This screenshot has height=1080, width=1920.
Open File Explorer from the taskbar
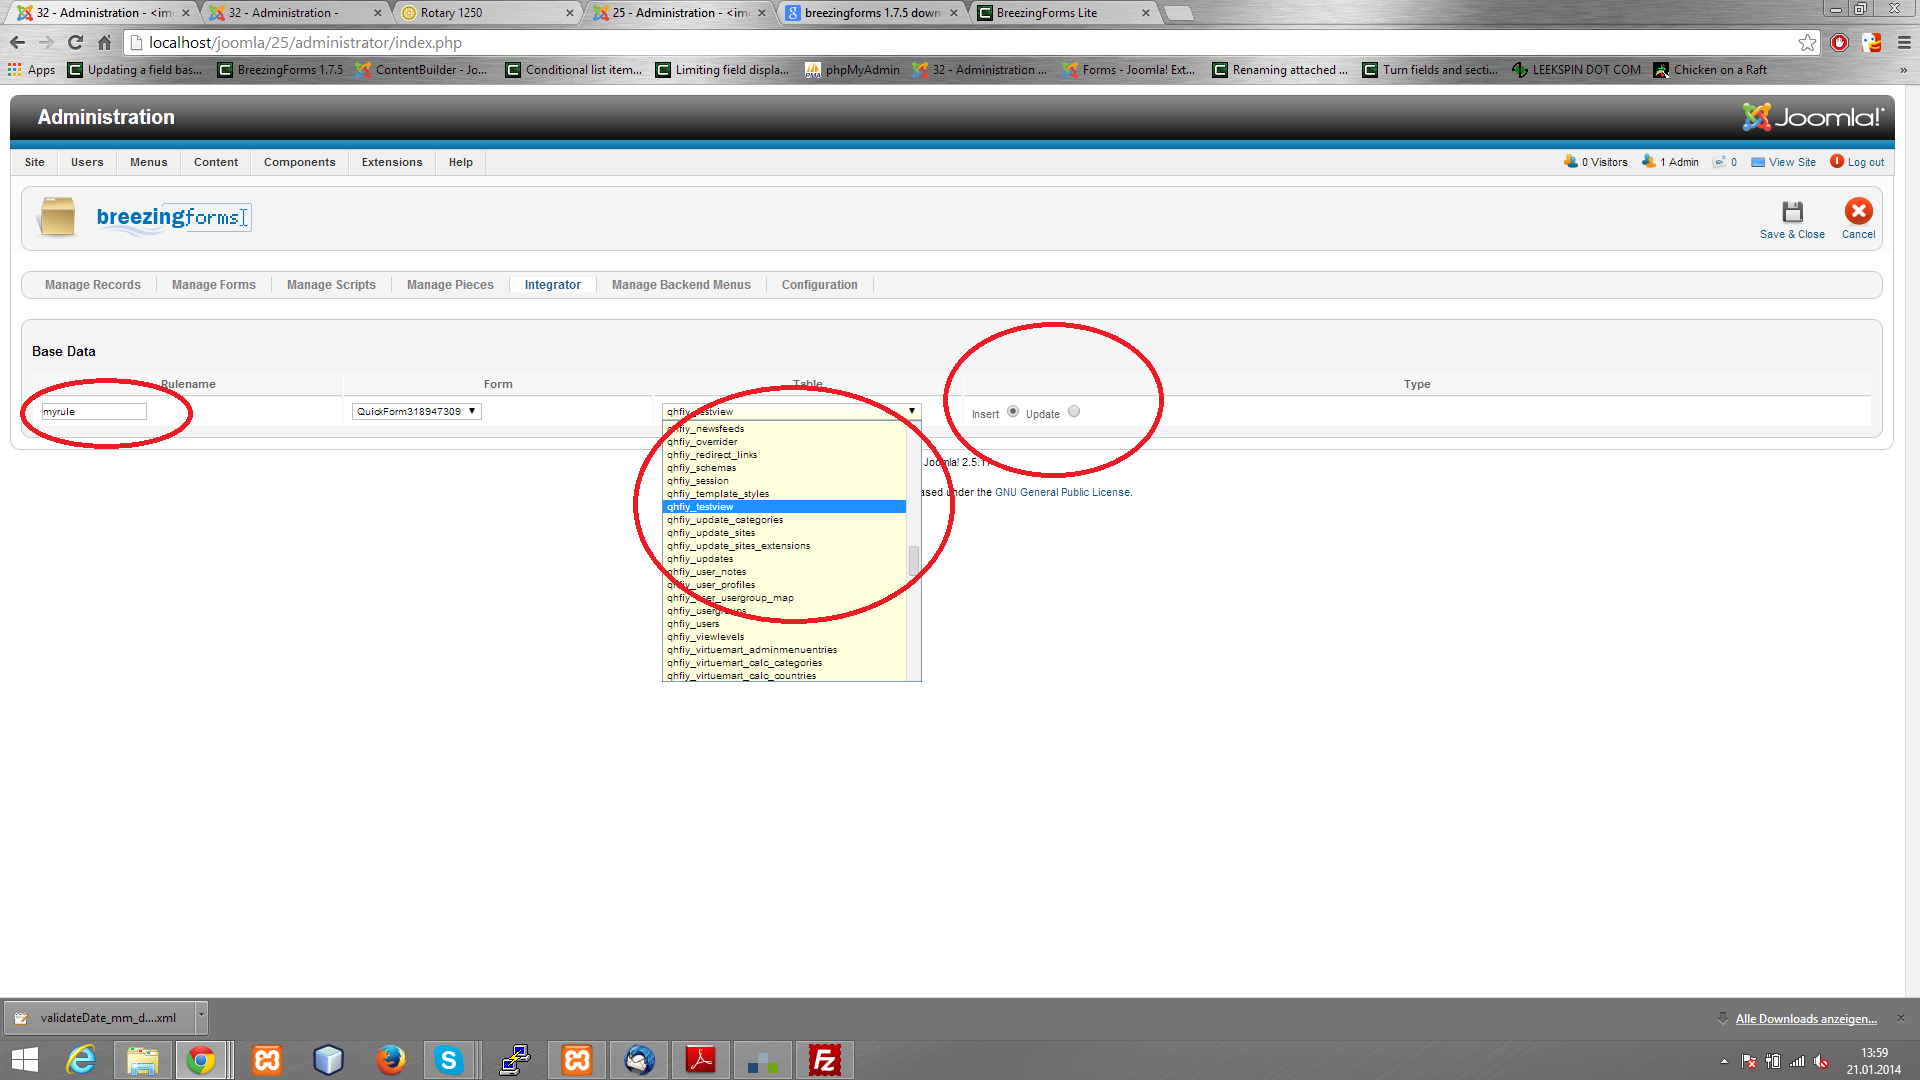pos(142,1060)
